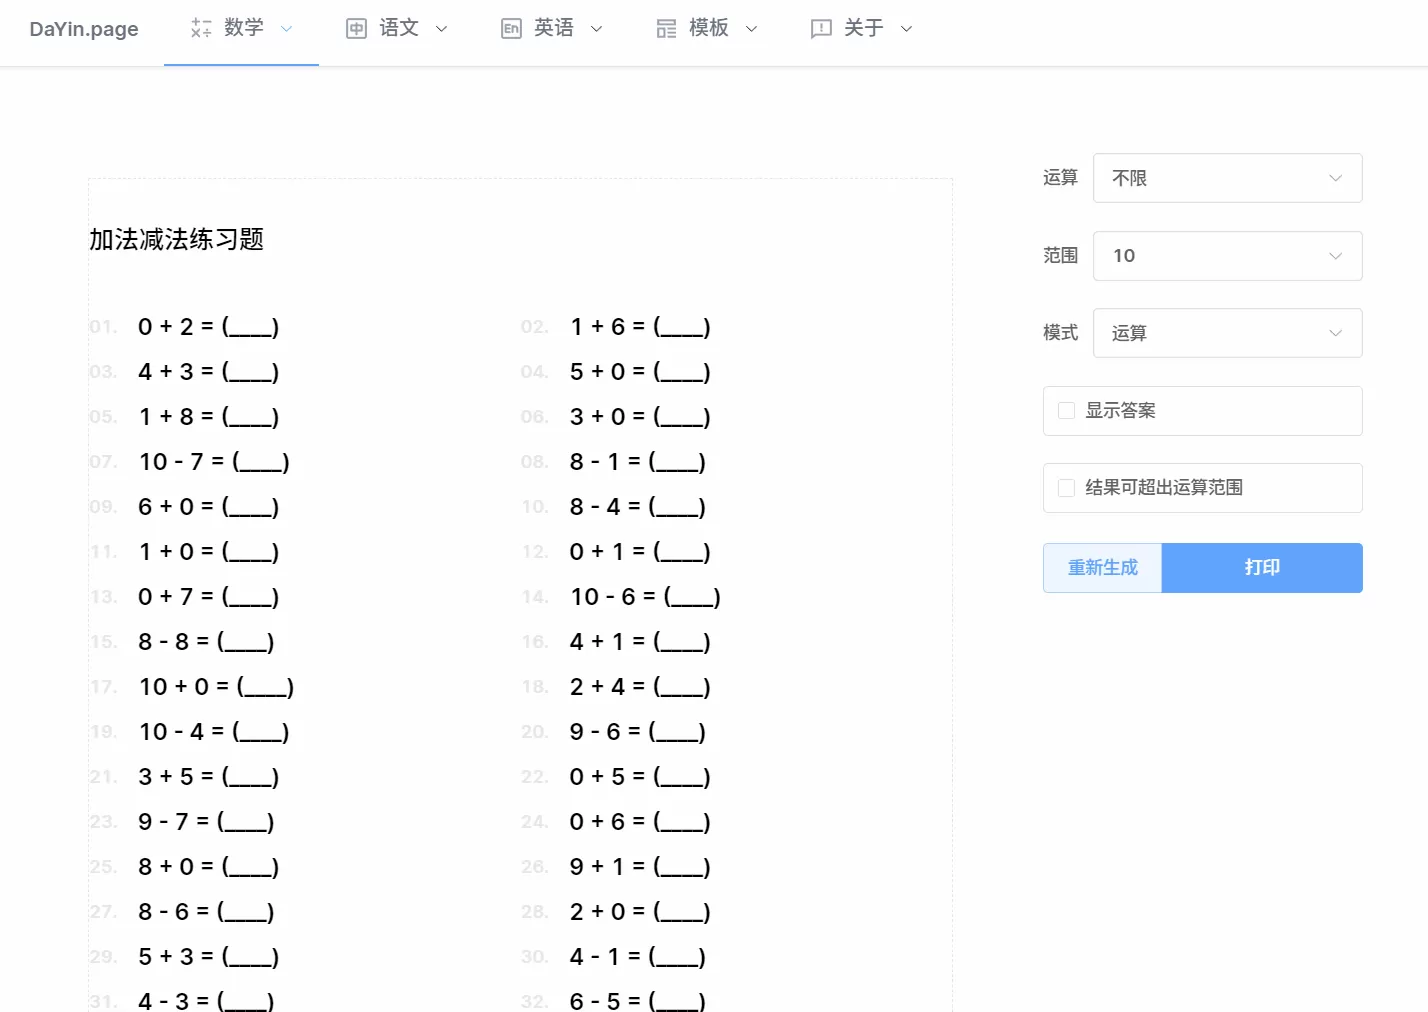Check 结果可超出运算范围 option

(x=1065, y=488)
